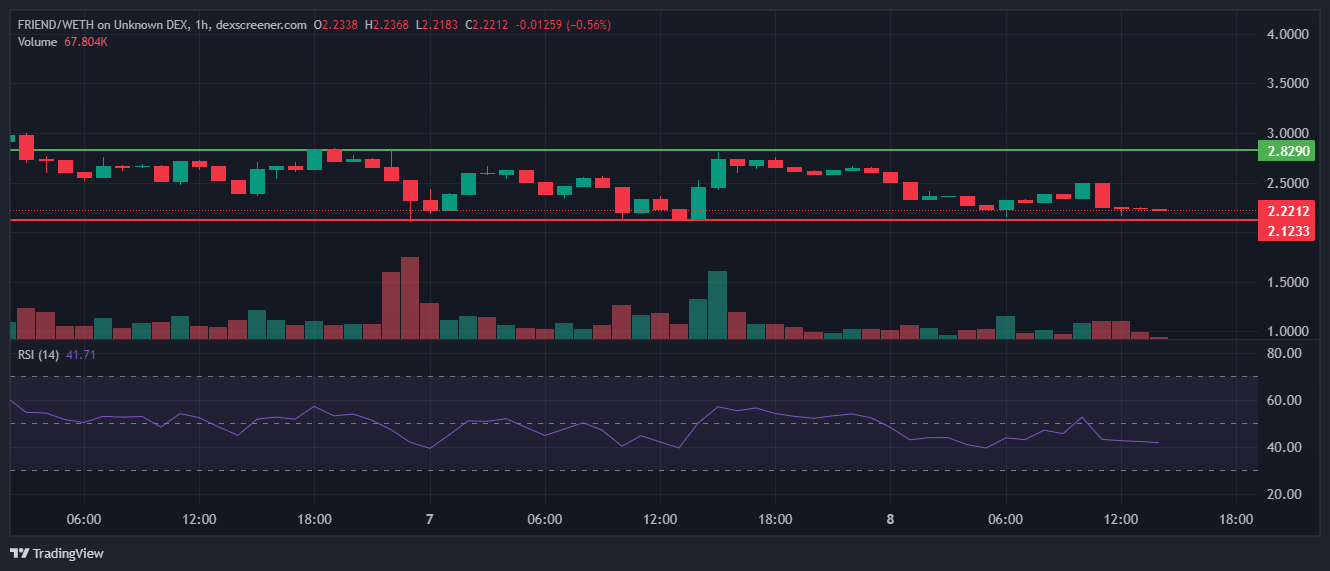
Task: Click the TradingView logo
Action: coord(56,553)
